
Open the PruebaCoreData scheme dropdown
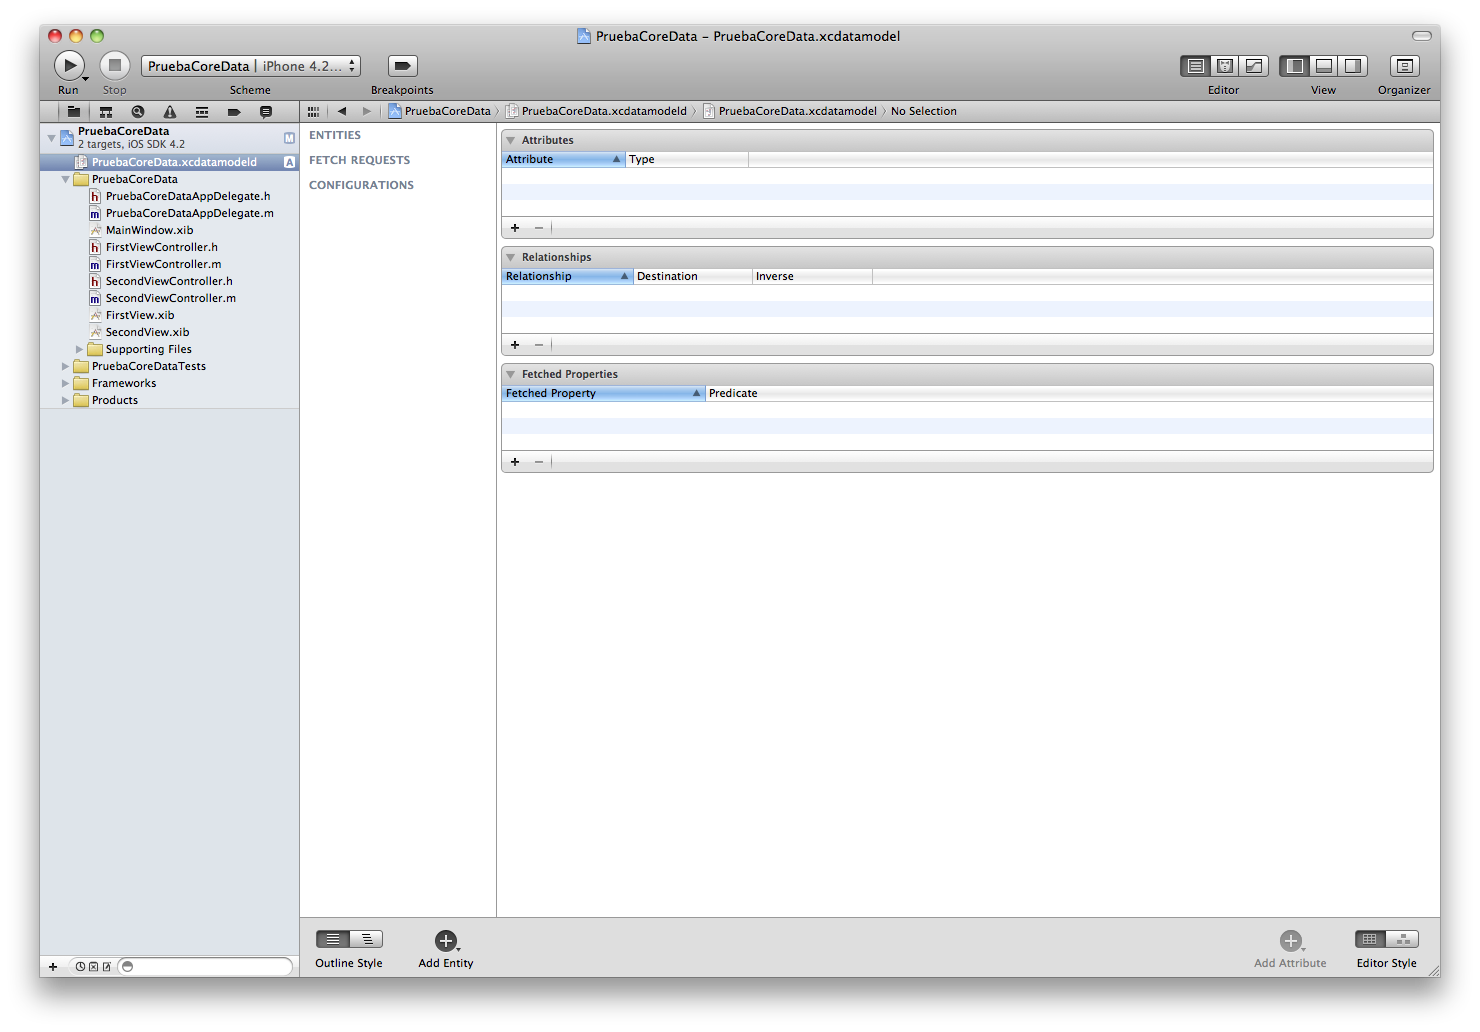[x=250, y=66]
